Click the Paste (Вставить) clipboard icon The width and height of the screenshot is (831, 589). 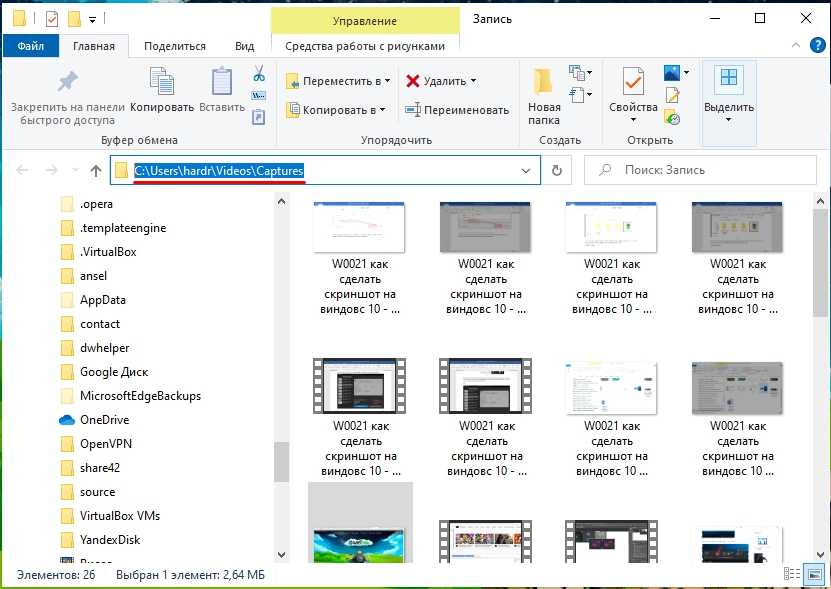coord(222,90)
